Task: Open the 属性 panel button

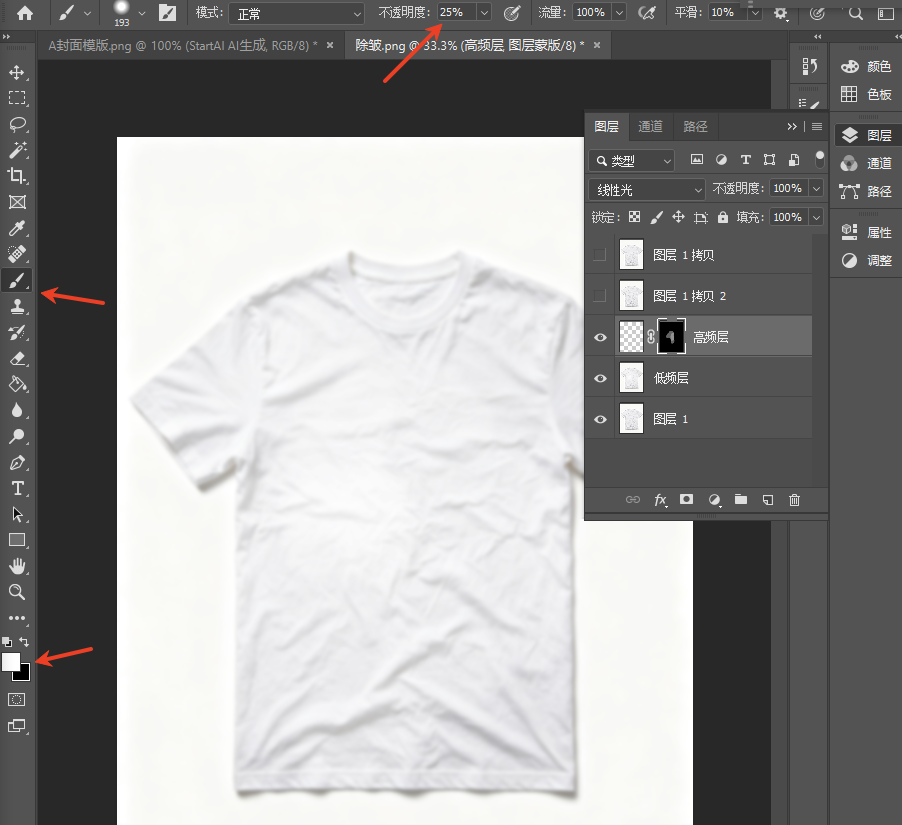Action: tap(866, 232)
